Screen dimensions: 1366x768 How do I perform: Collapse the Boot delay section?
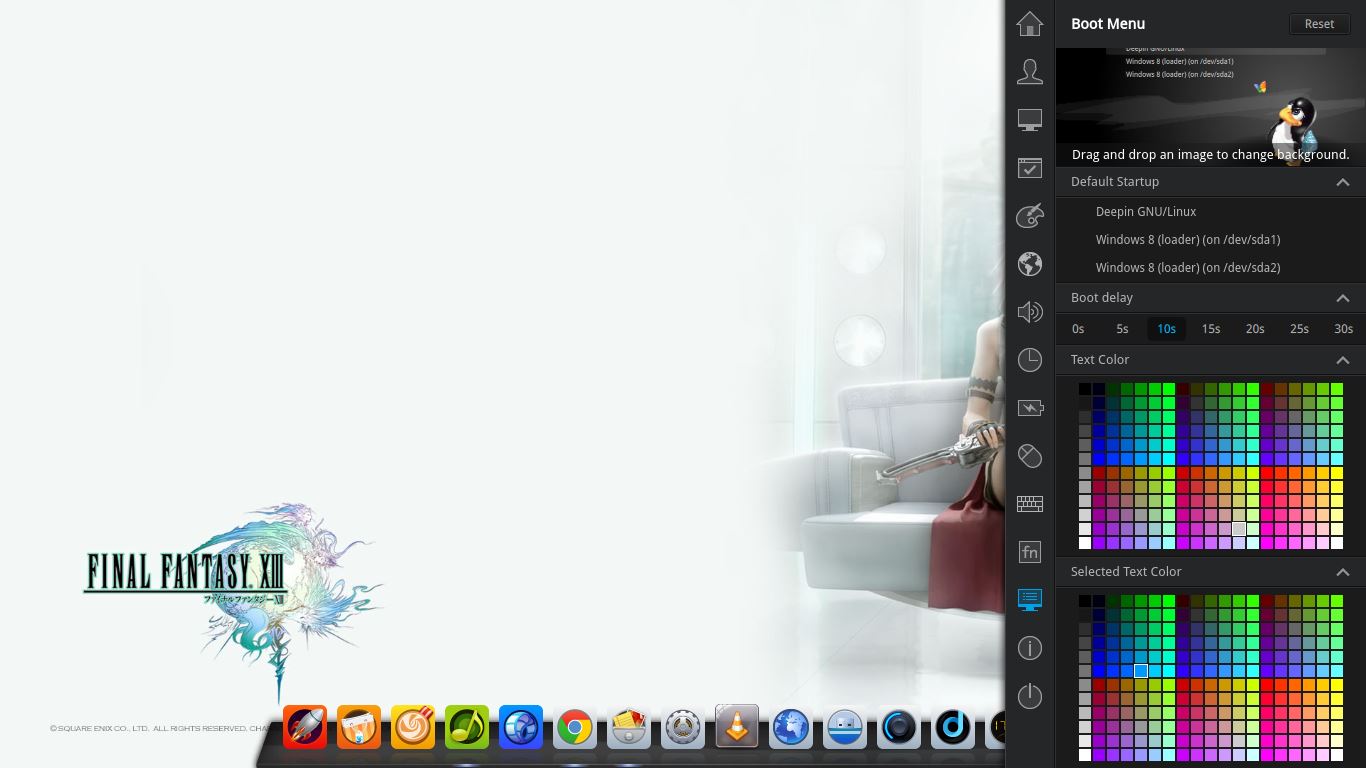pyautogui.click(x=1343, y=298)
